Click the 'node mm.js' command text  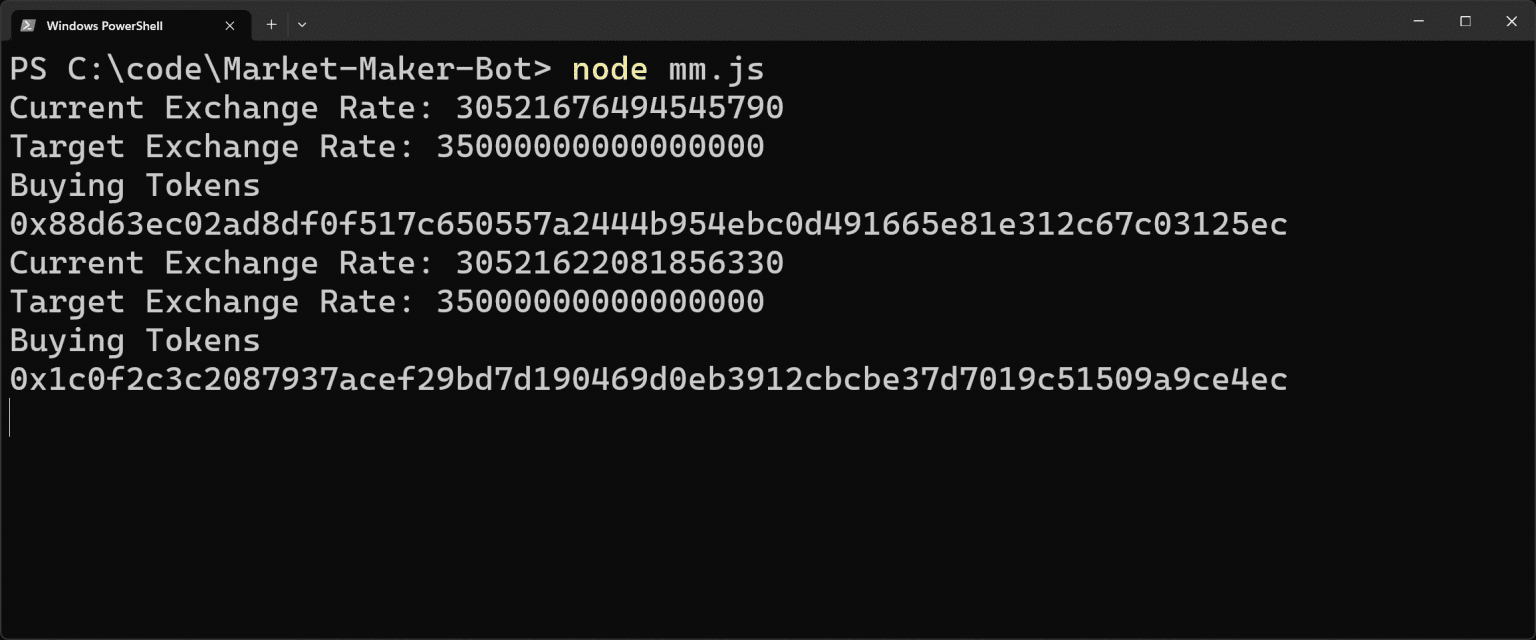click(x=667, y=69)
